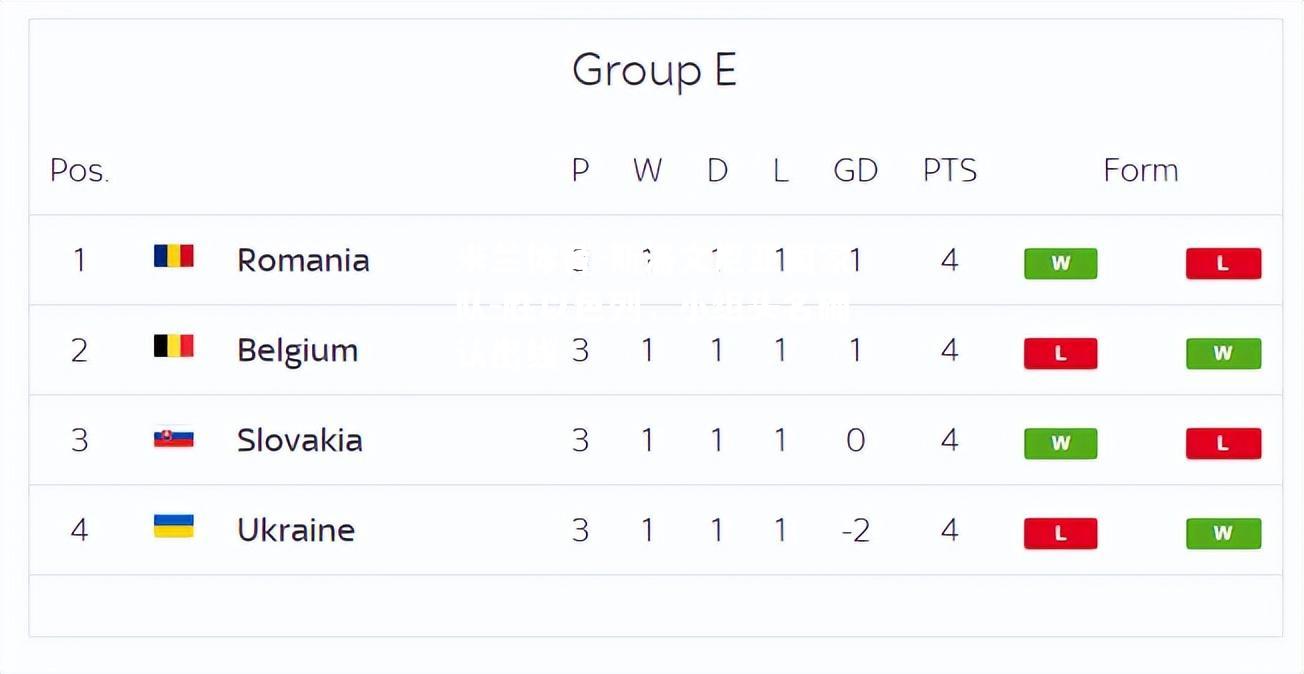Click the Pos. column header
Viewport: 1304px width, 674px height.
point(79,171)
